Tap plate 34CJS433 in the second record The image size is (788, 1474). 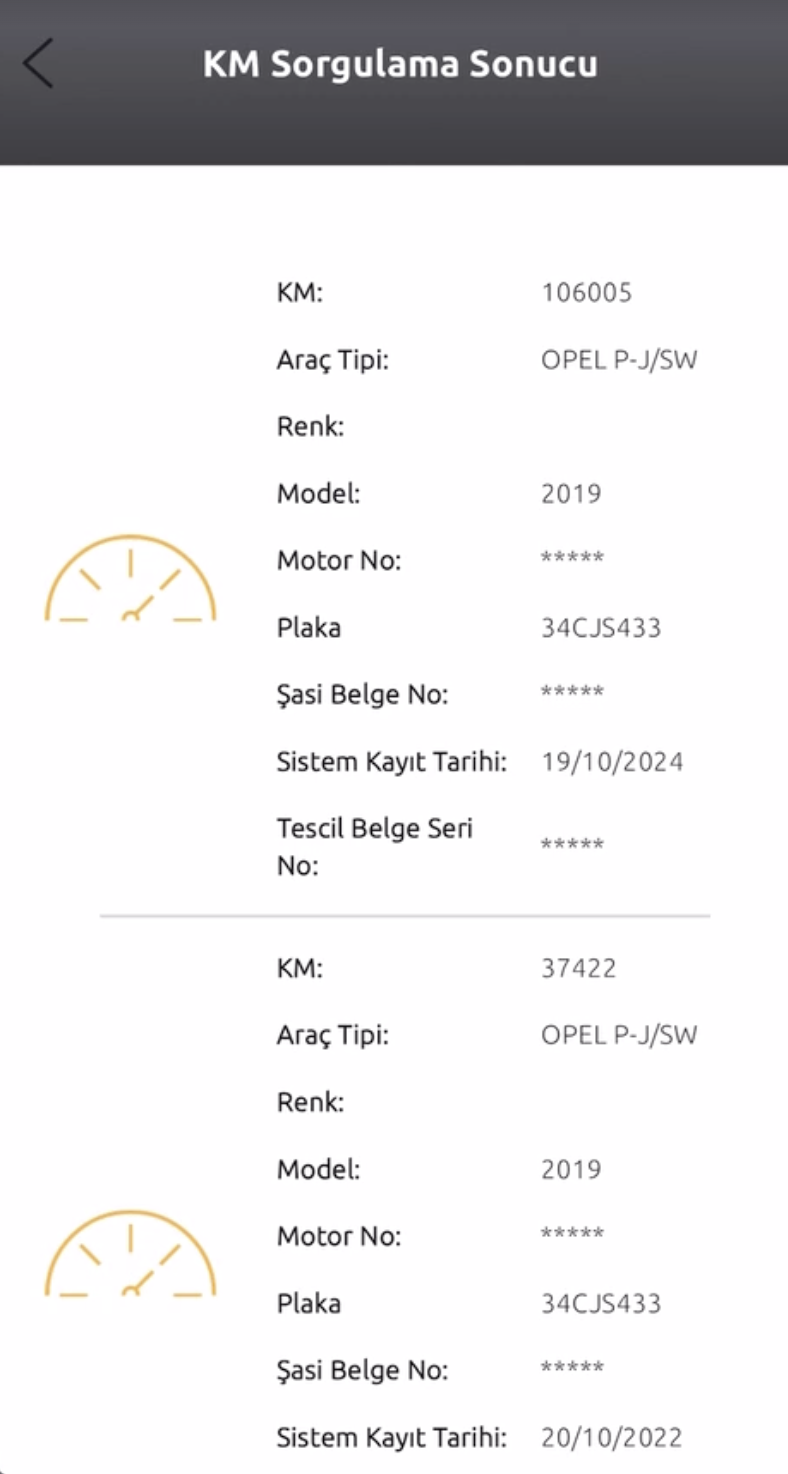(601, 1304)
